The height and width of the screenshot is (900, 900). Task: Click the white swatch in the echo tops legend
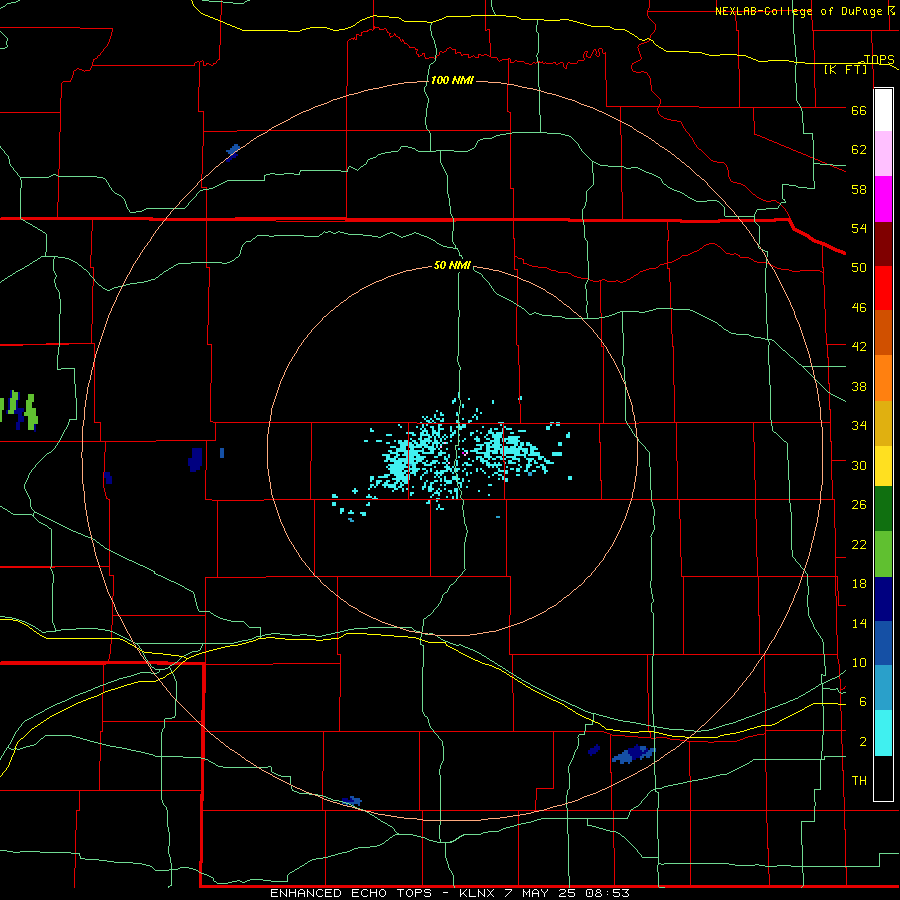(883, 110)
